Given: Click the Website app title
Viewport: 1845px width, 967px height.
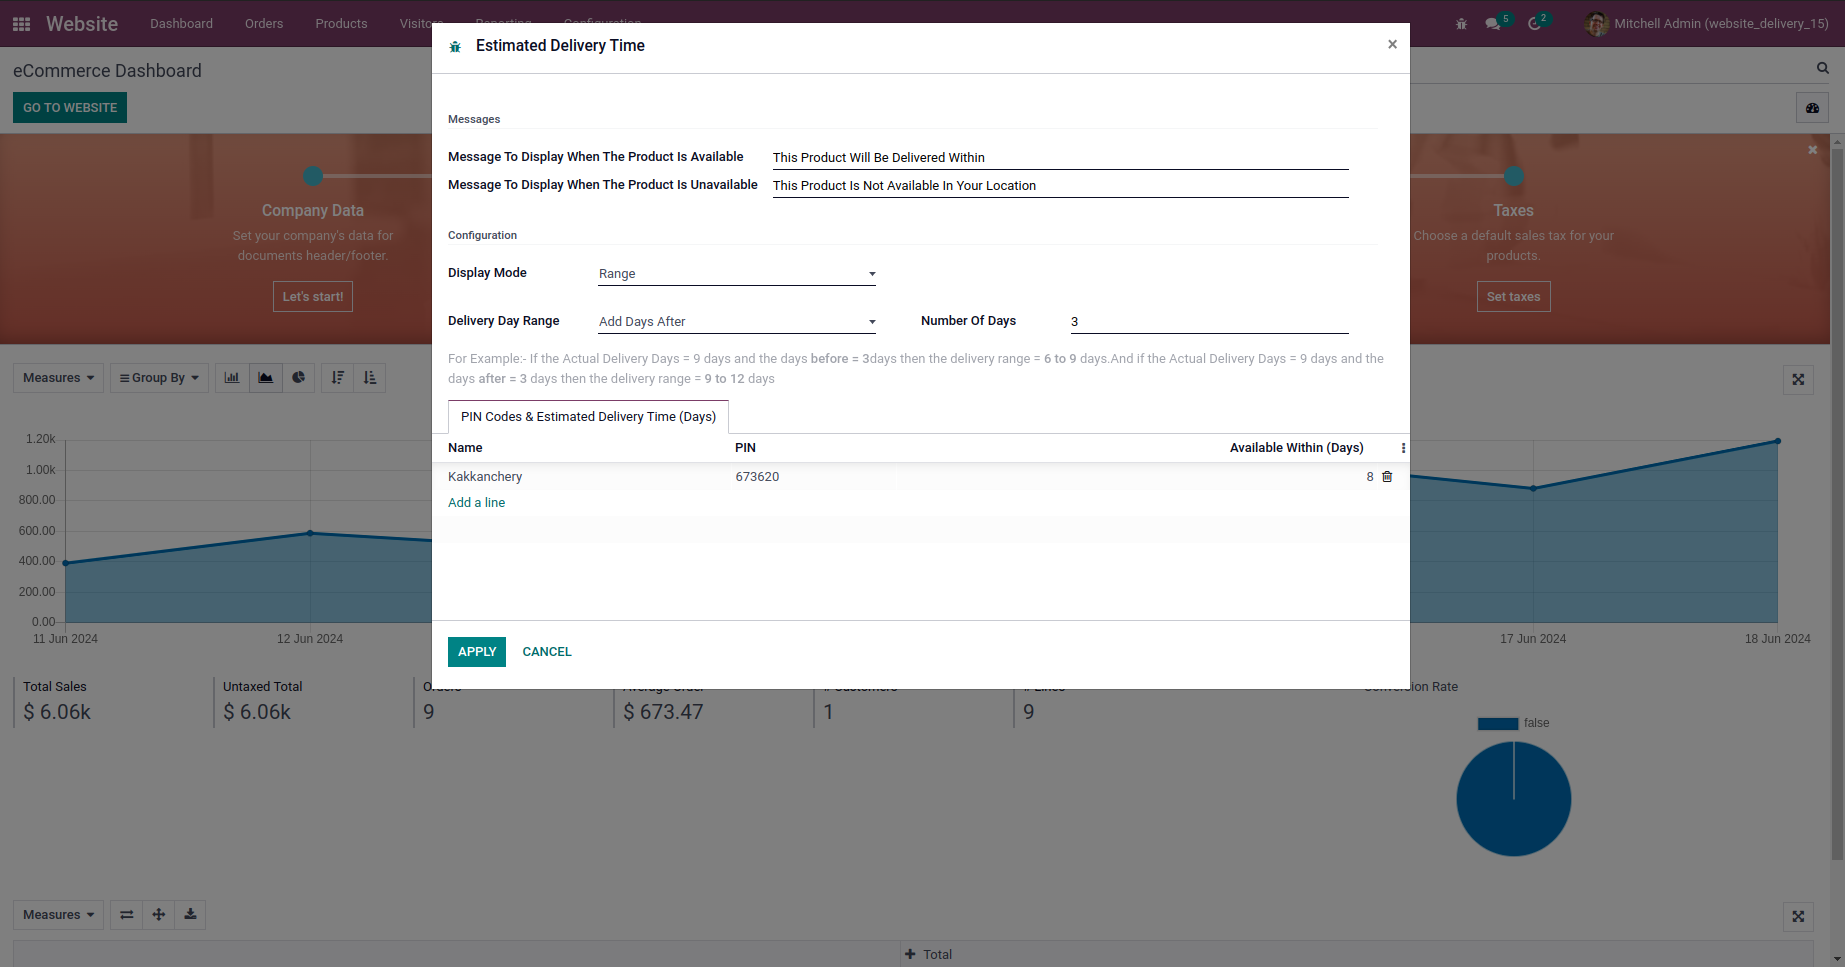Looking at the screenshot, I should tap(82, 23).
